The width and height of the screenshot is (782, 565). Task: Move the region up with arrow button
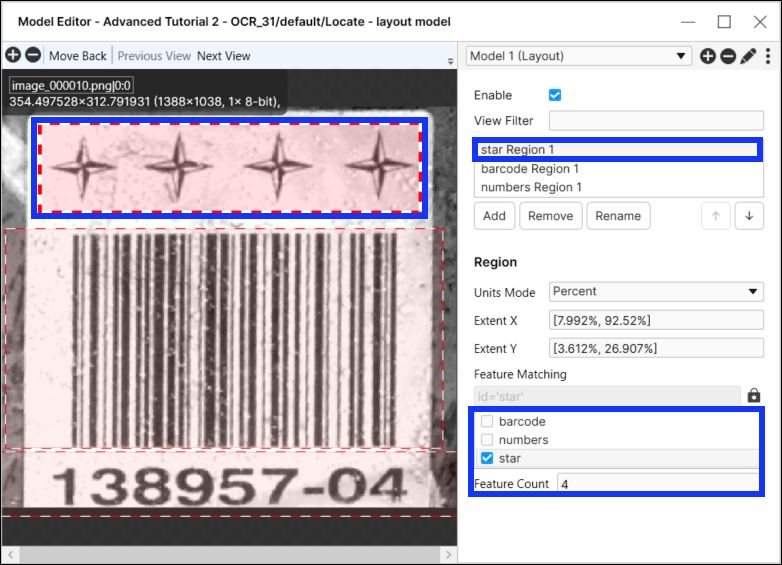coord(715,216)
